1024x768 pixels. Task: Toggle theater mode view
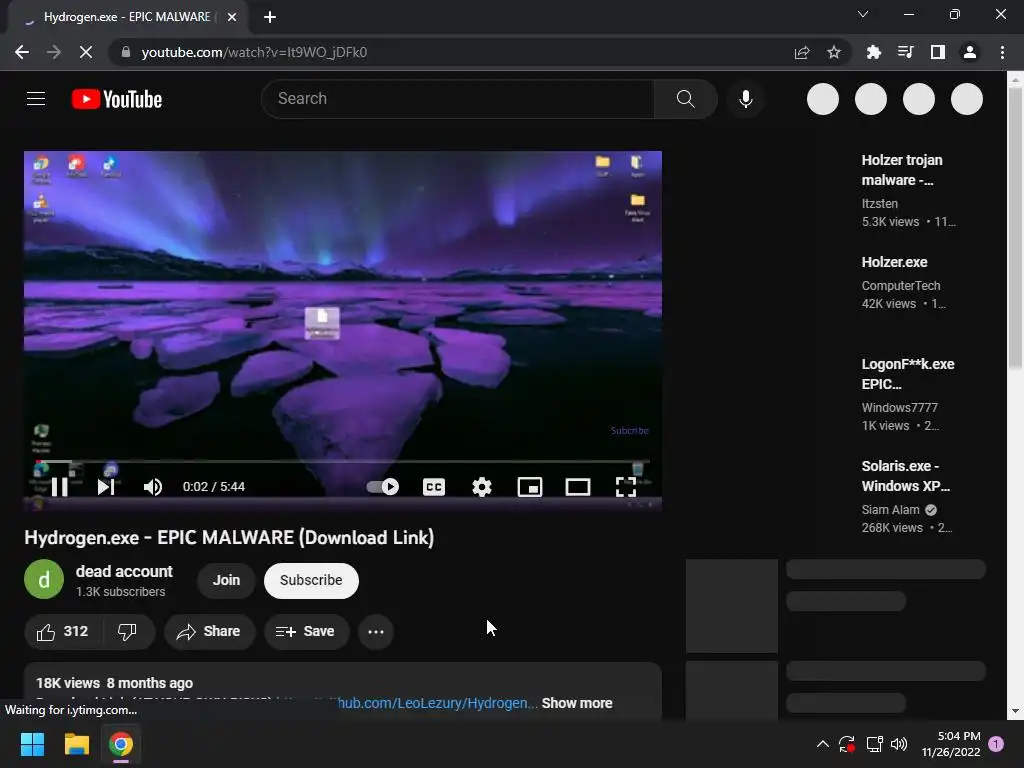pos(577,487)
